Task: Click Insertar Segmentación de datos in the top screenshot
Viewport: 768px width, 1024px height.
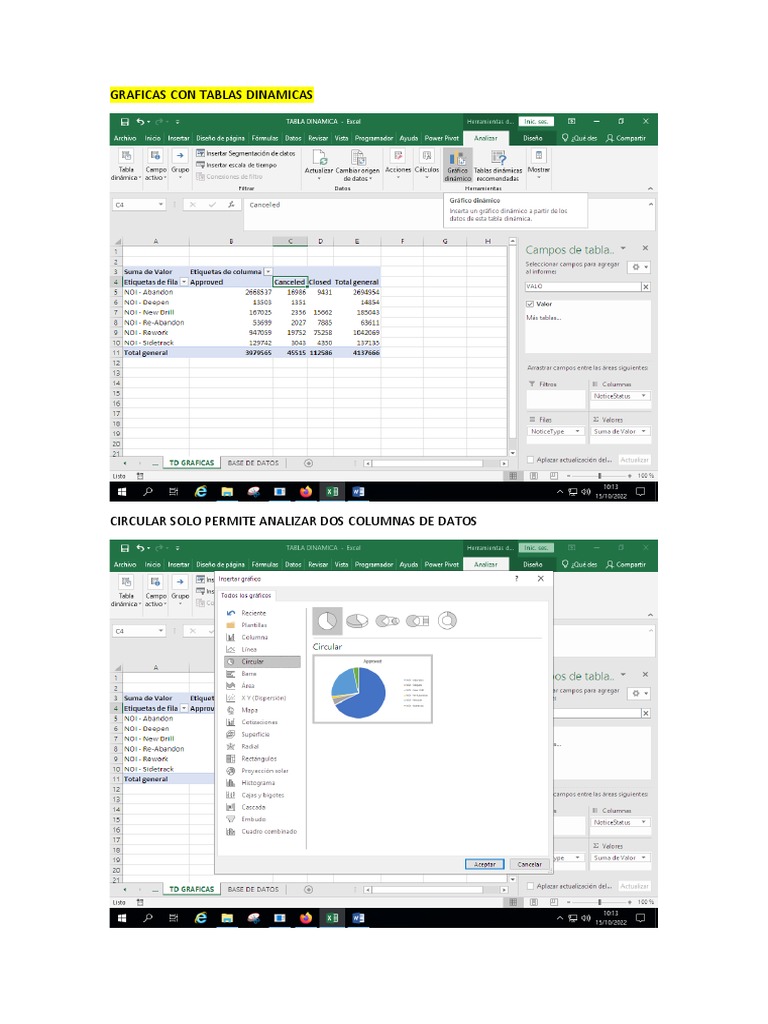Action: pyautogui.click(x=246, y=153)
